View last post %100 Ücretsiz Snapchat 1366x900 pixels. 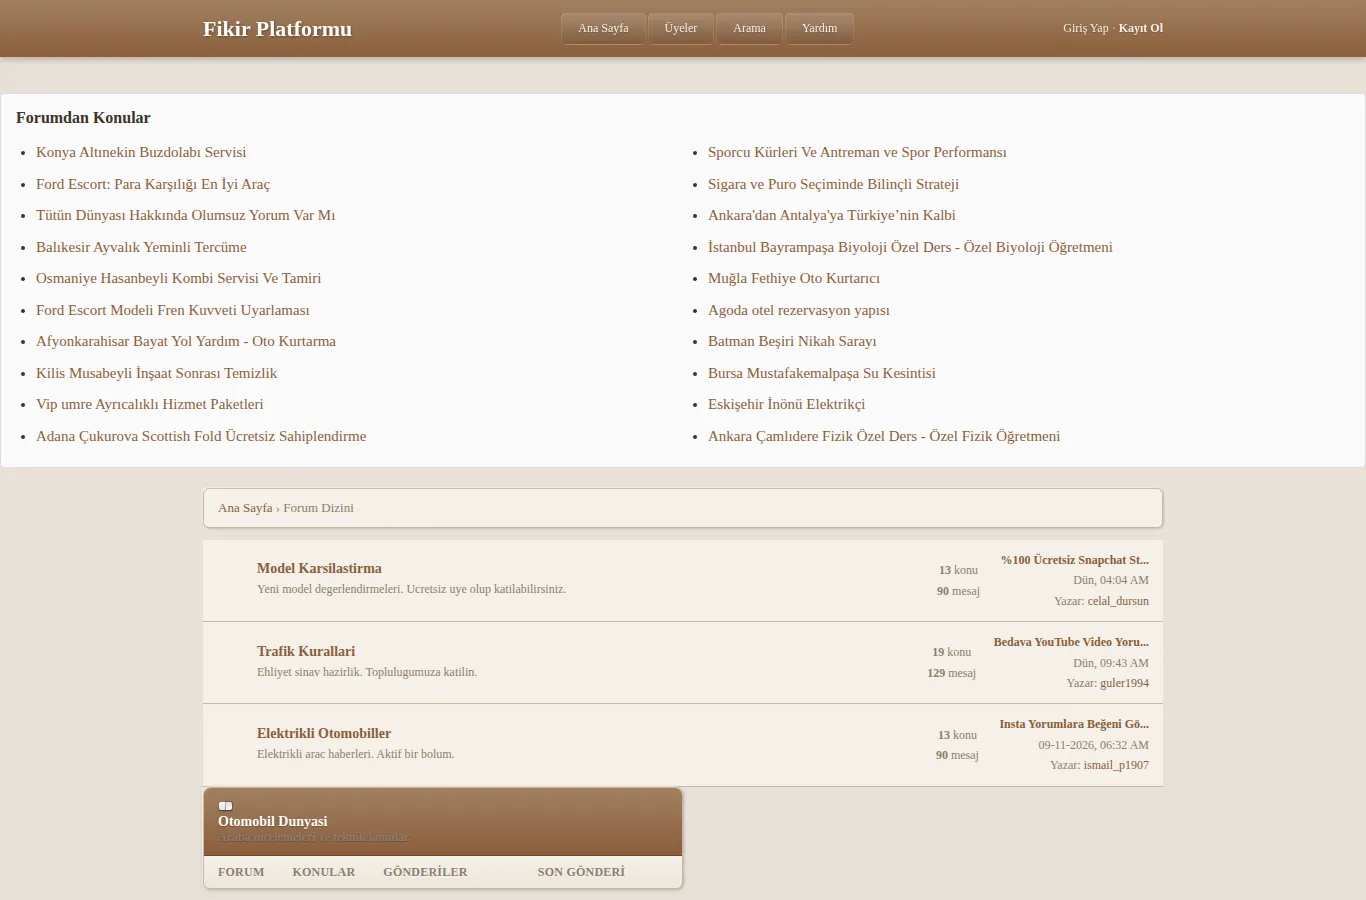coord(1075,560)
